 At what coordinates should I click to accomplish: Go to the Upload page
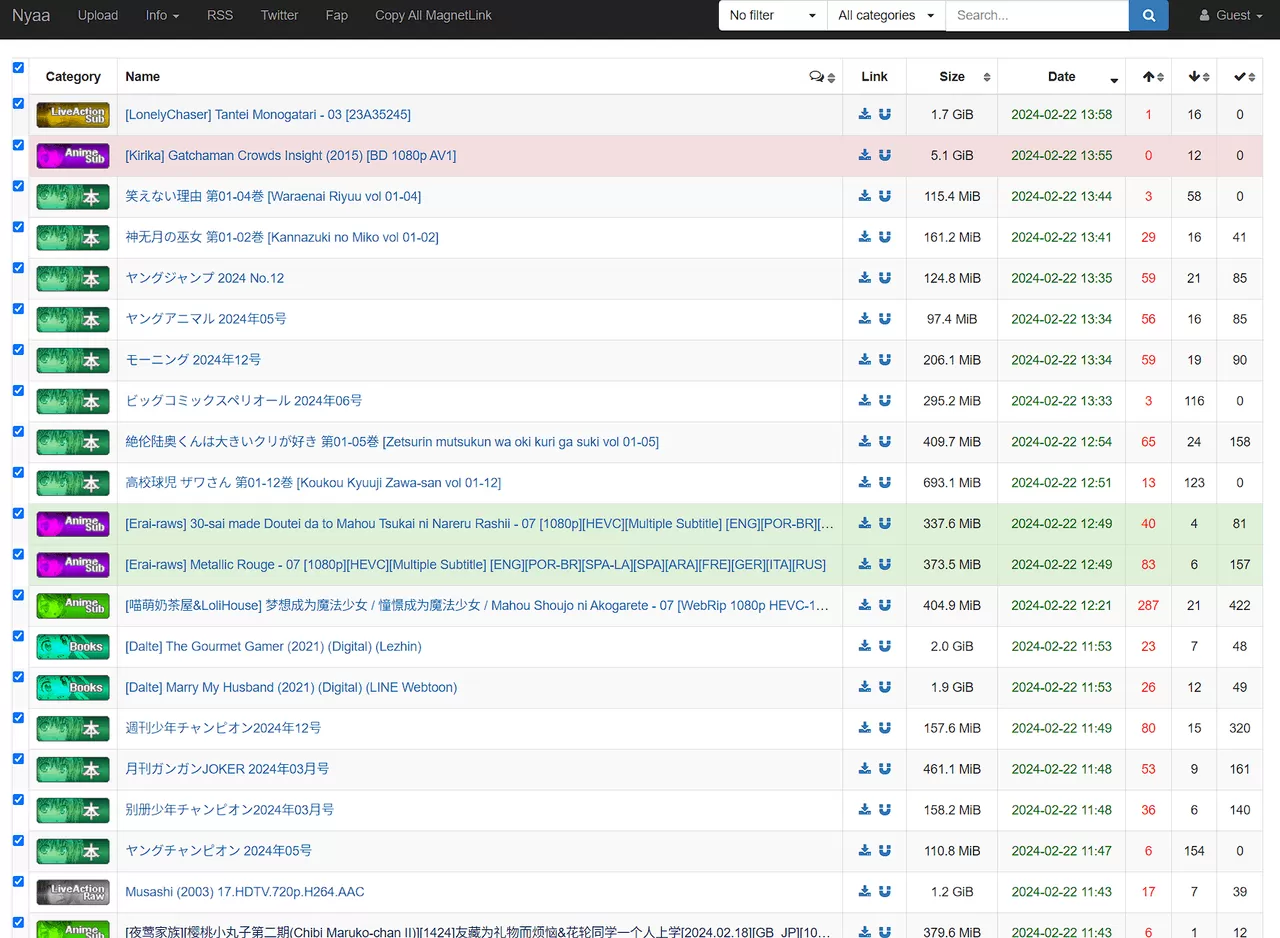click(x=98, y=16)
